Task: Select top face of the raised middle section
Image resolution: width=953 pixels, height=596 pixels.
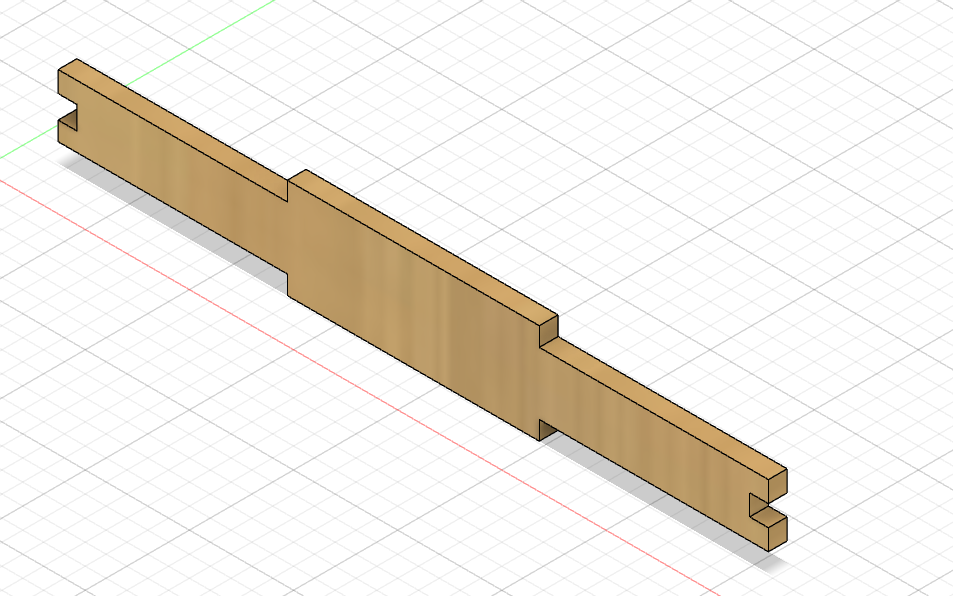Action: [423, 247]
